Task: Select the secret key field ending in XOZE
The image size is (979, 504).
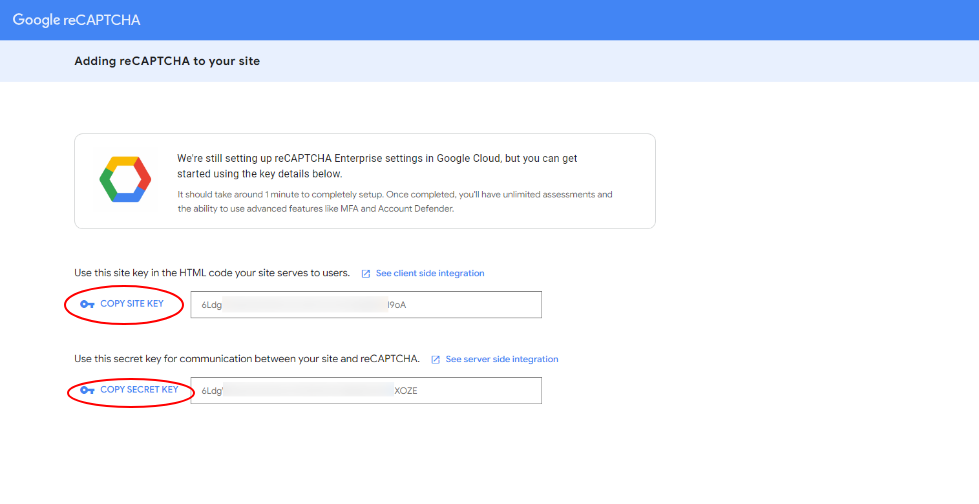Action: 366,390
